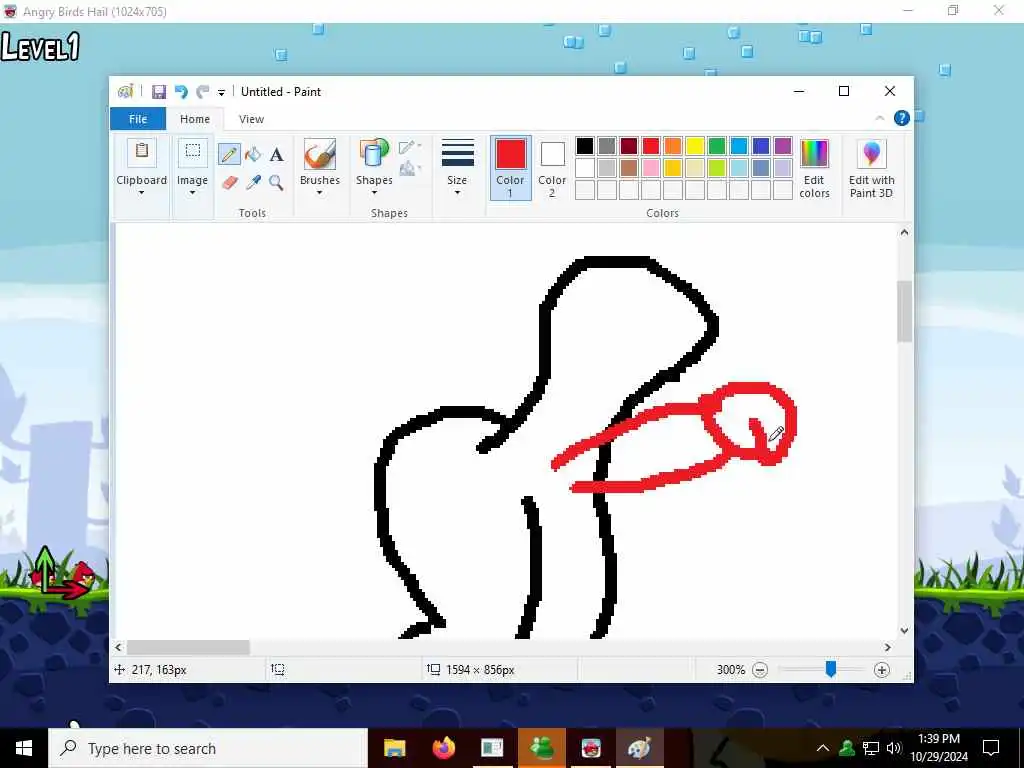Open Edit colors dialog
The height and width of the screenshot is (768, 1024).
(x=814, y=169)
